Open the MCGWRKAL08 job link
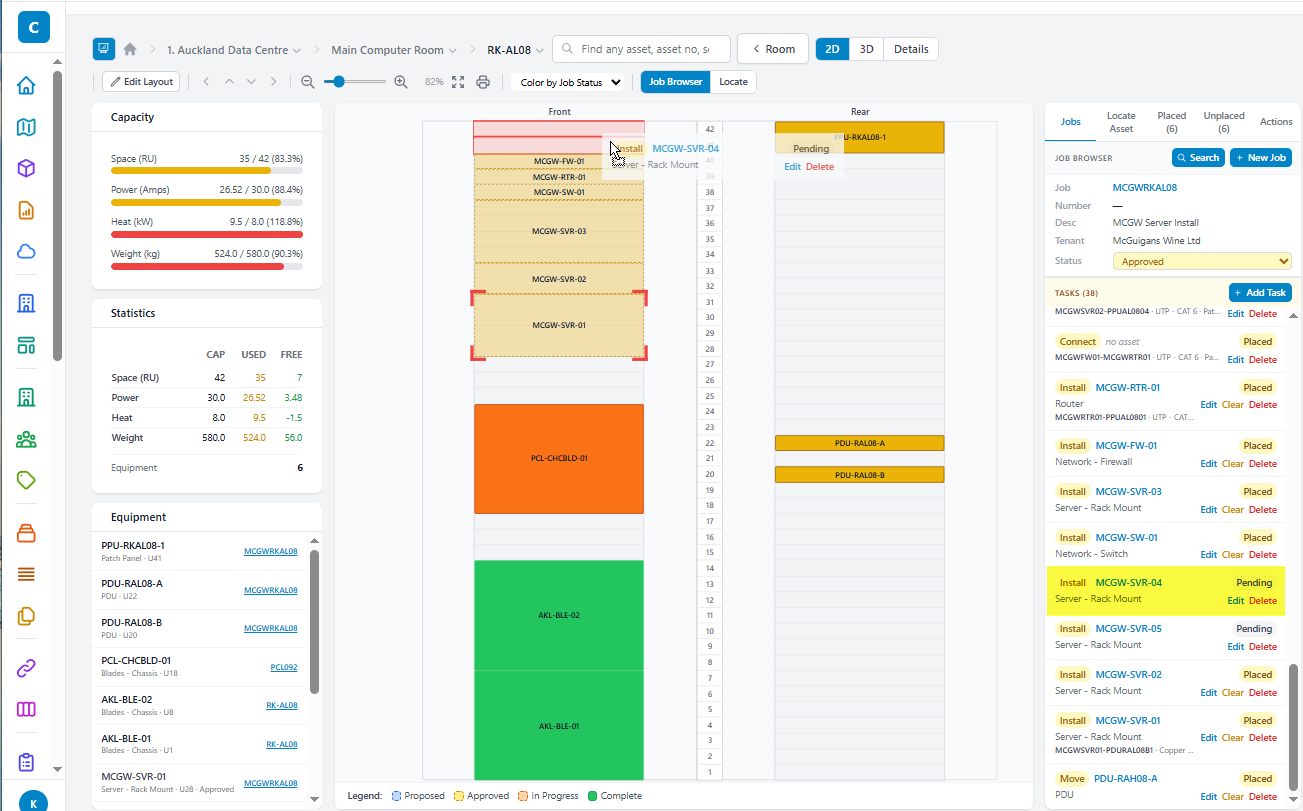Viewport: 1303px width, 811px height. click(x=1144, y=187)
